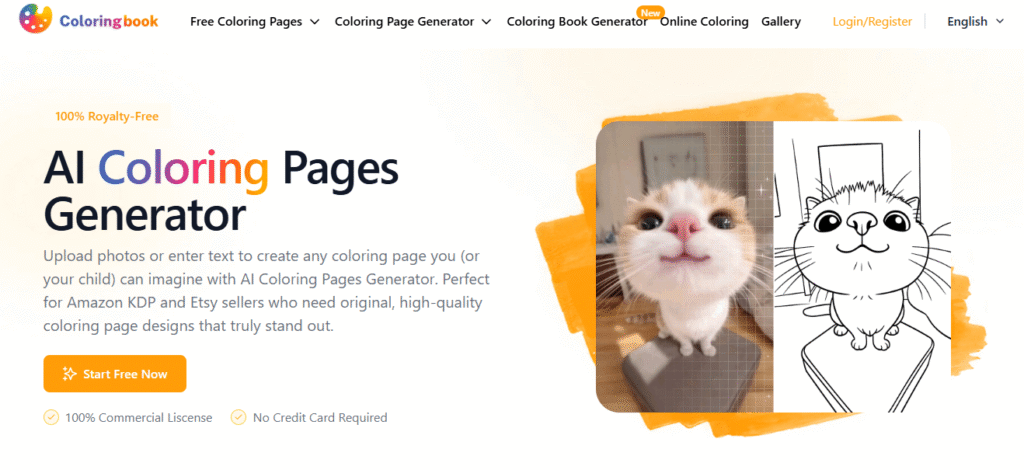Click the sparkle star on the photo divider

[761, 191]
